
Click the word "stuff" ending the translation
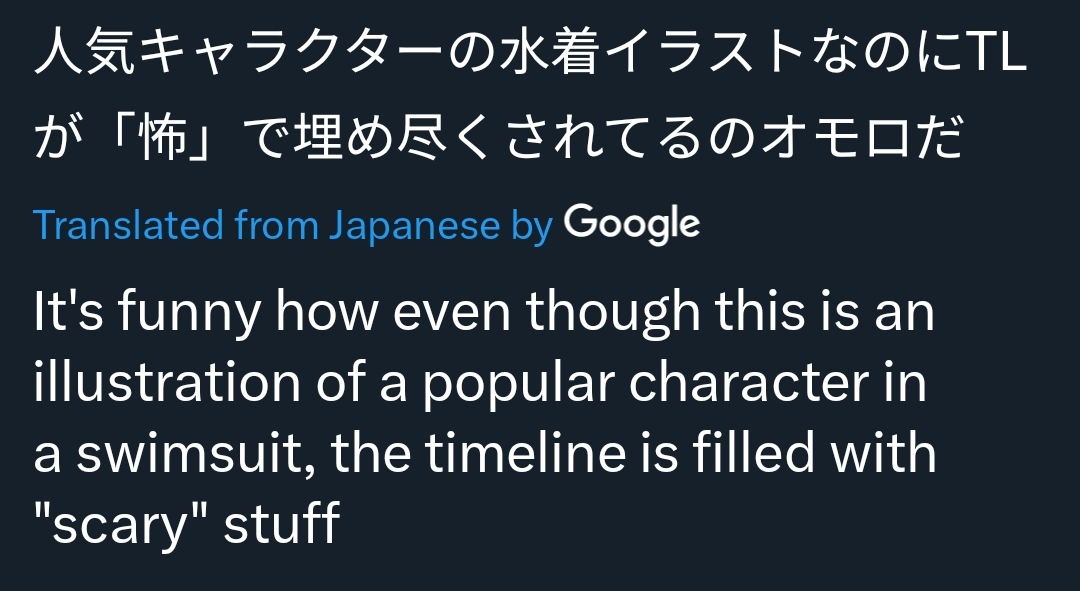[282, 523]
